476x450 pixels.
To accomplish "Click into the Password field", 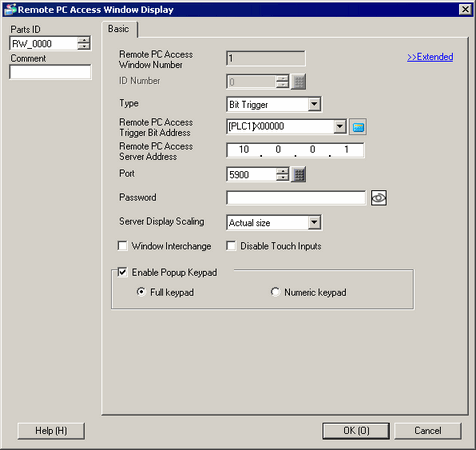I will tap(296, 198).
